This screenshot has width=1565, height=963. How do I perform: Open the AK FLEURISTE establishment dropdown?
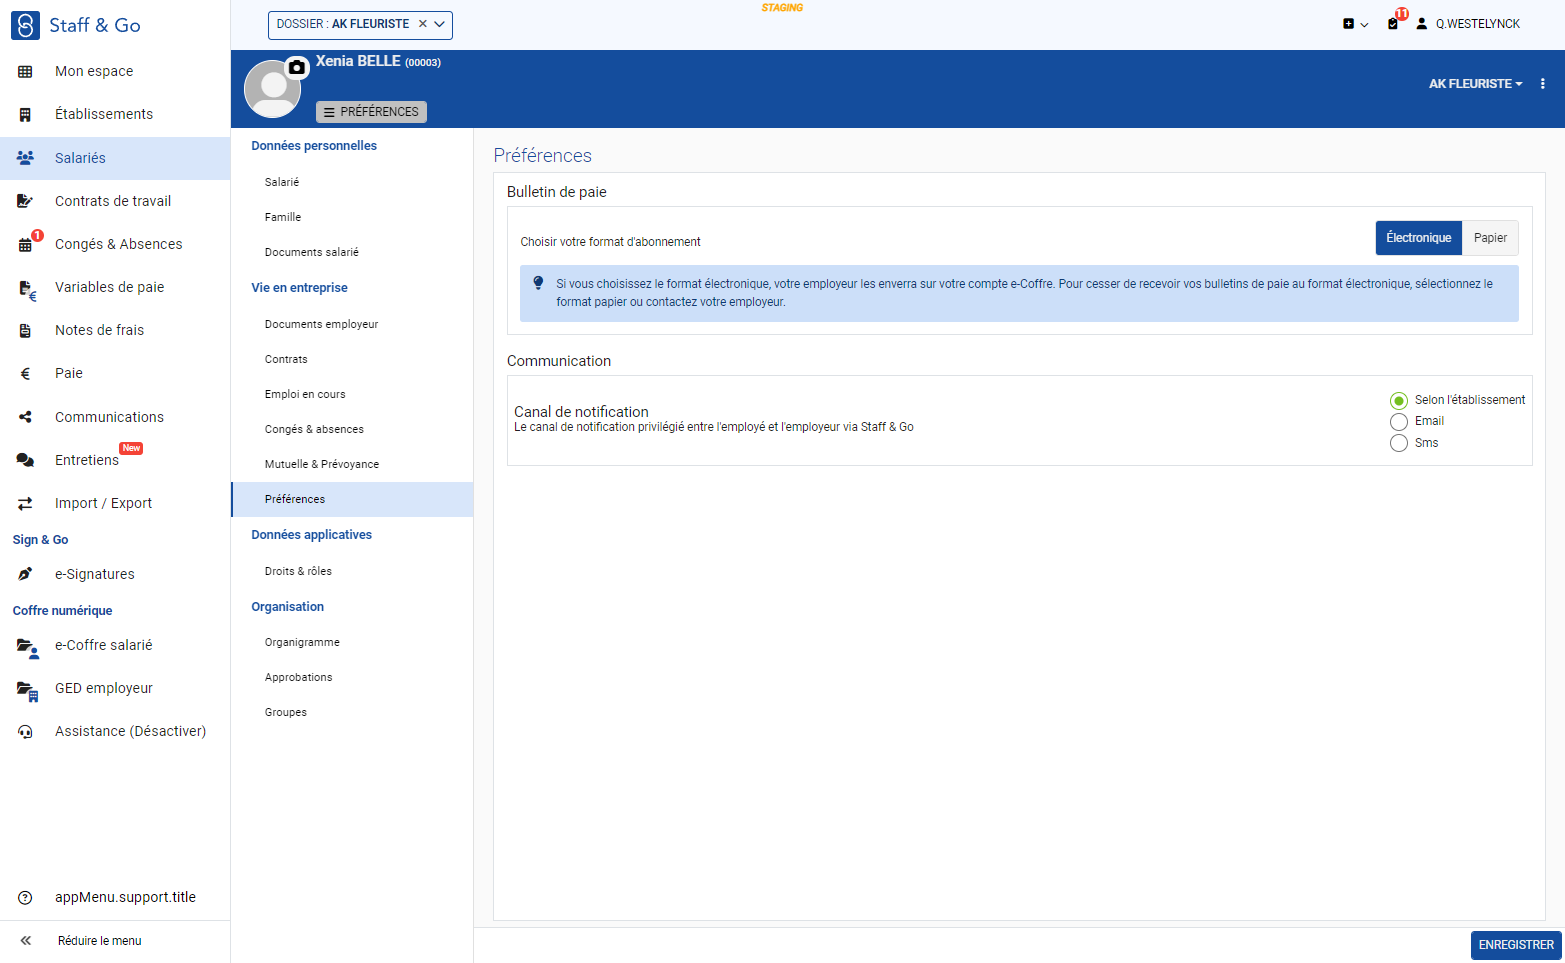(1475, 84)
